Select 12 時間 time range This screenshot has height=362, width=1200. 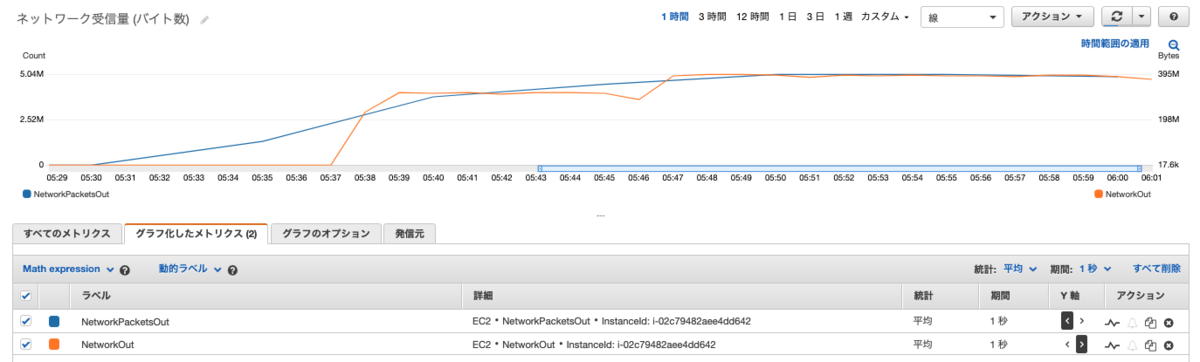(x=753, y=17)
